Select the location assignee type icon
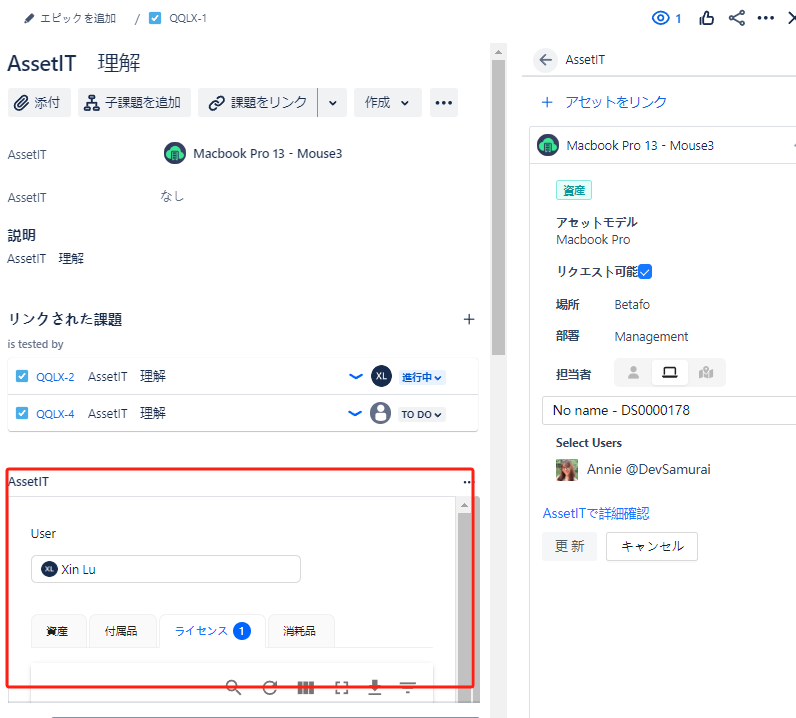The width and height of the screenshot is (796, 718). pos(706,373)
